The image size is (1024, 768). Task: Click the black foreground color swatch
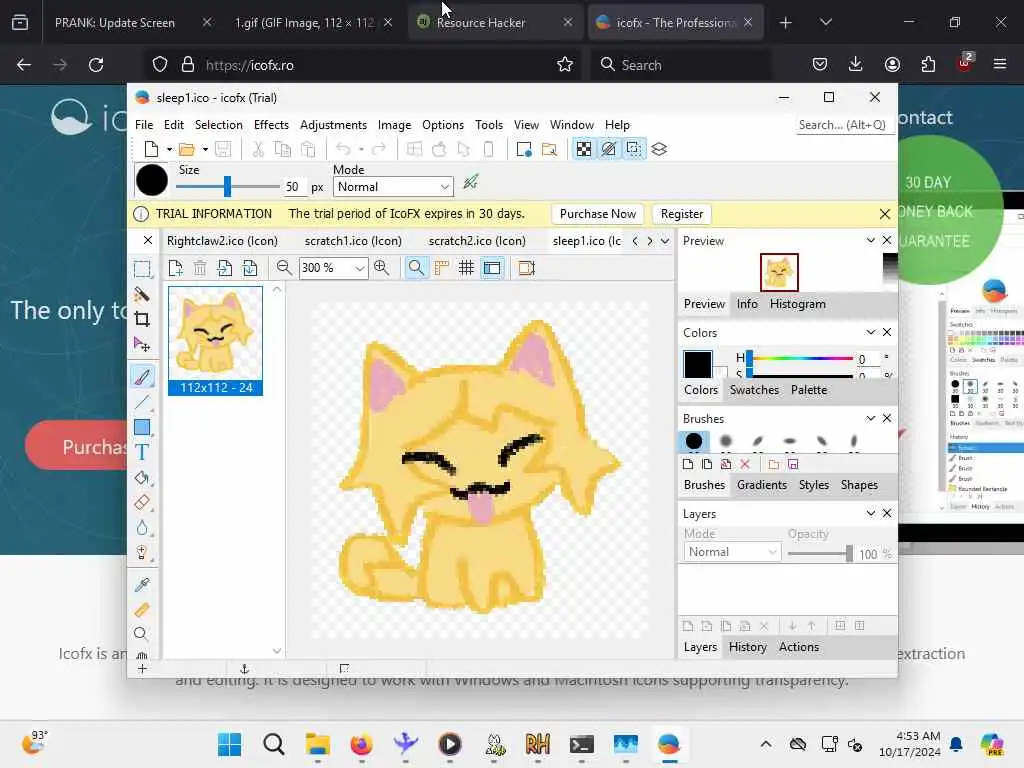click(x=697, y=364)
